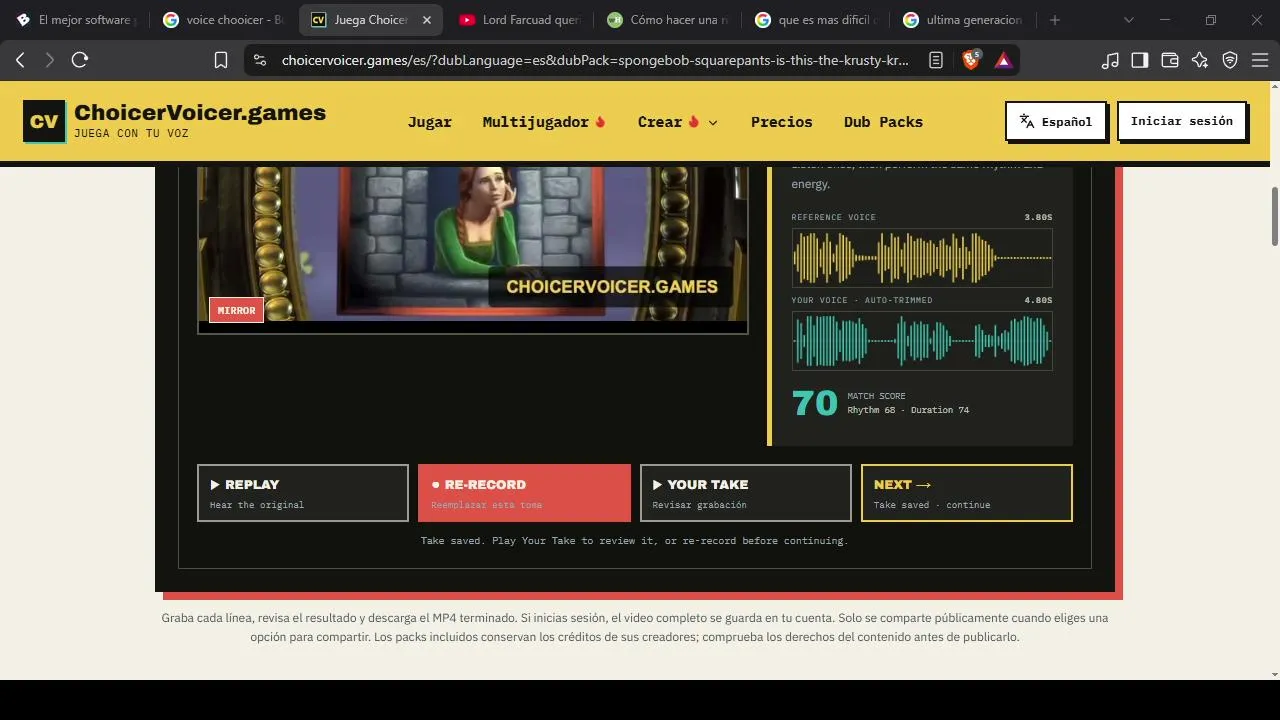Go forward using the browser forward arrow
The width and height of the screenshot is (1280, 720).
(49, 60)
